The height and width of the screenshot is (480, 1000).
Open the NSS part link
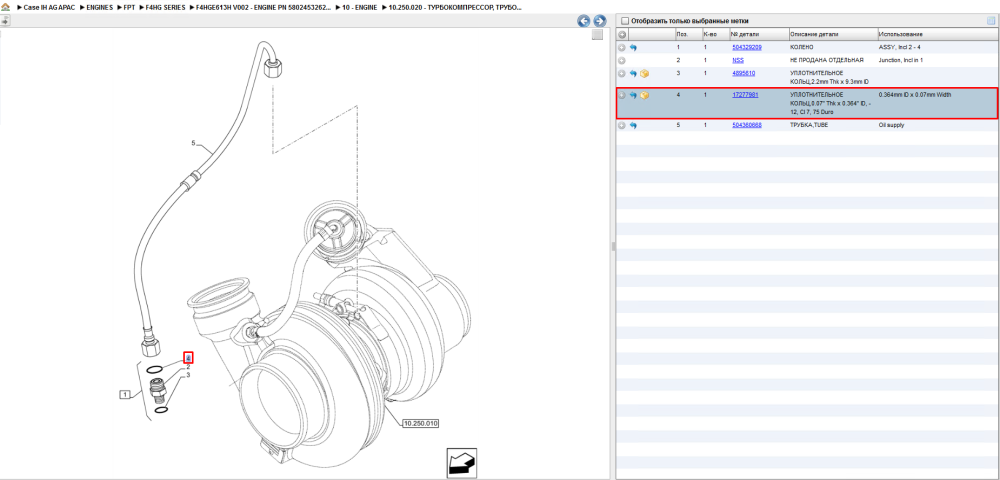tap(738, 60)
